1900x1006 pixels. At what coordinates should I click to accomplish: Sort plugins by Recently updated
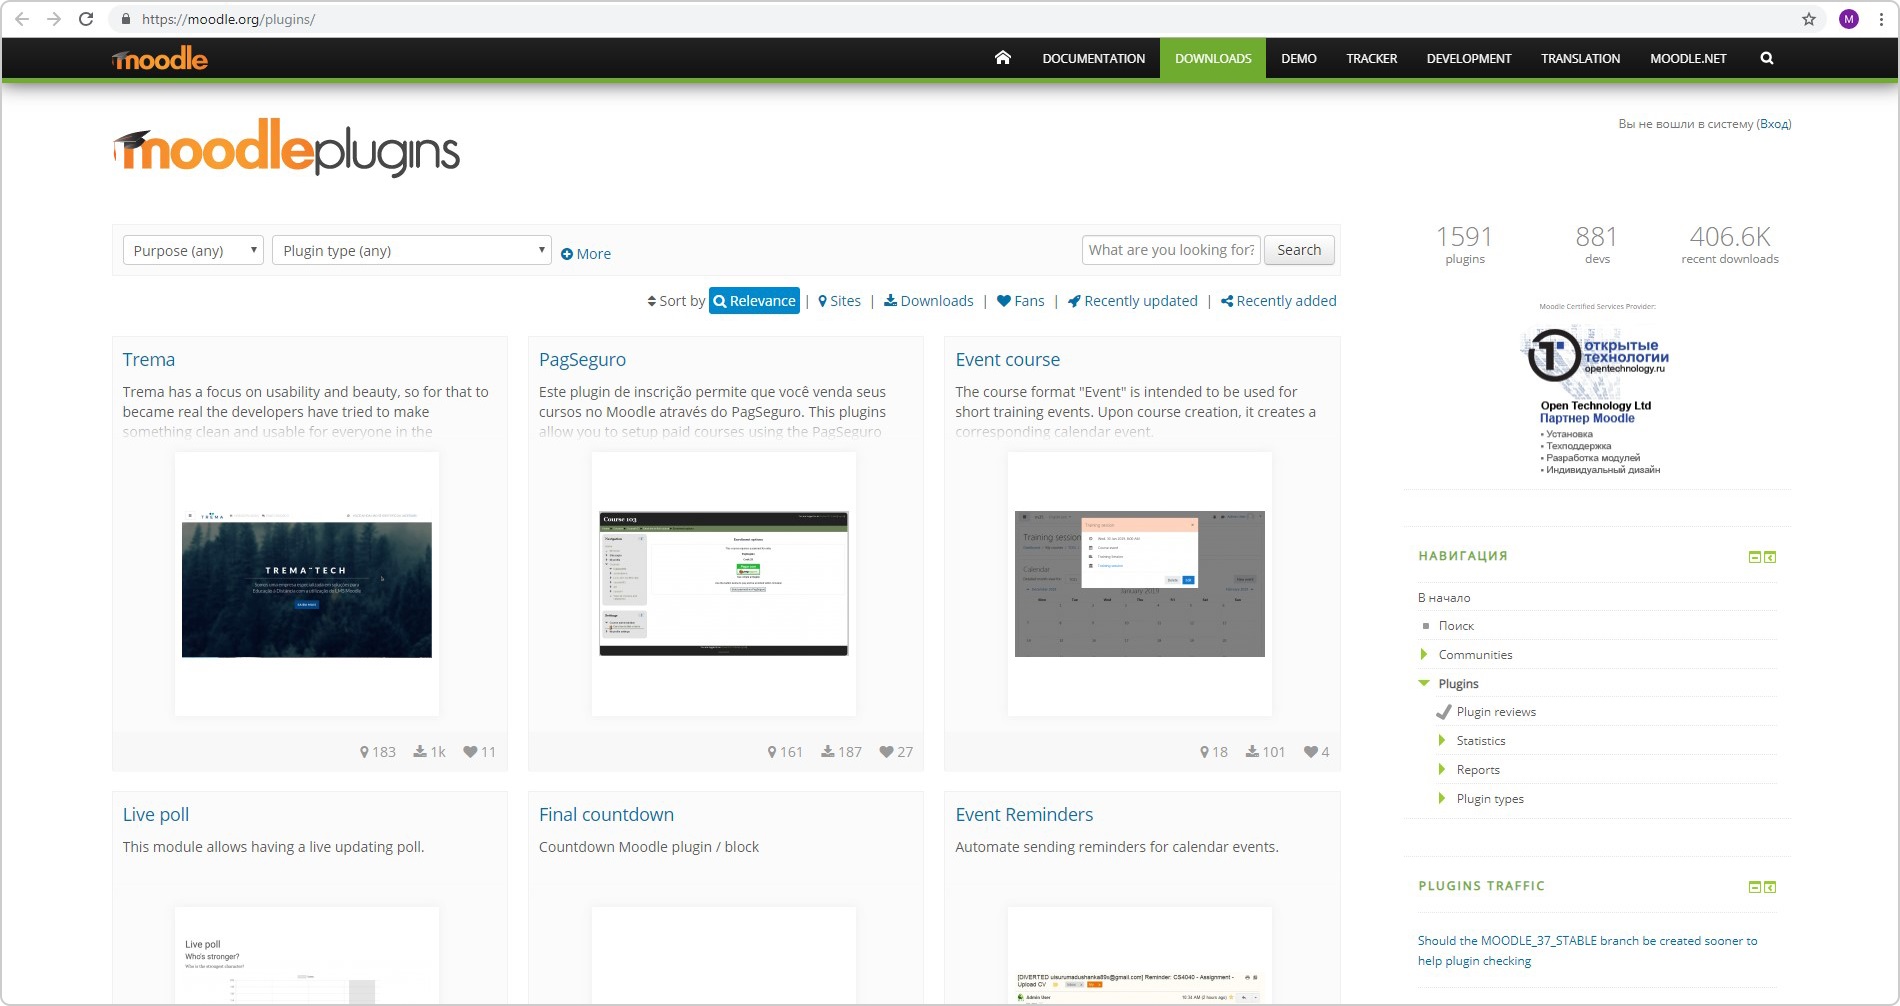[1132, 301]
